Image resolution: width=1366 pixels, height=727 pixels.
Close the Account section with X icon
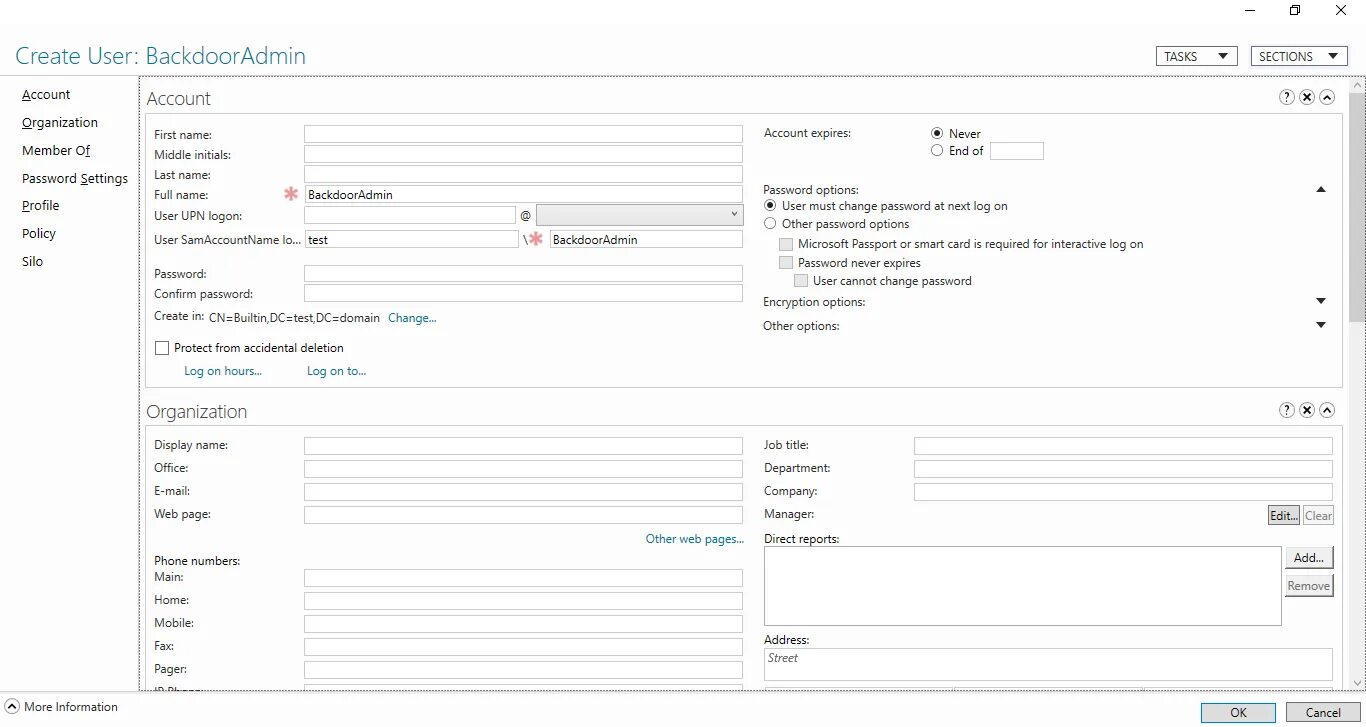click(1307, 97)
